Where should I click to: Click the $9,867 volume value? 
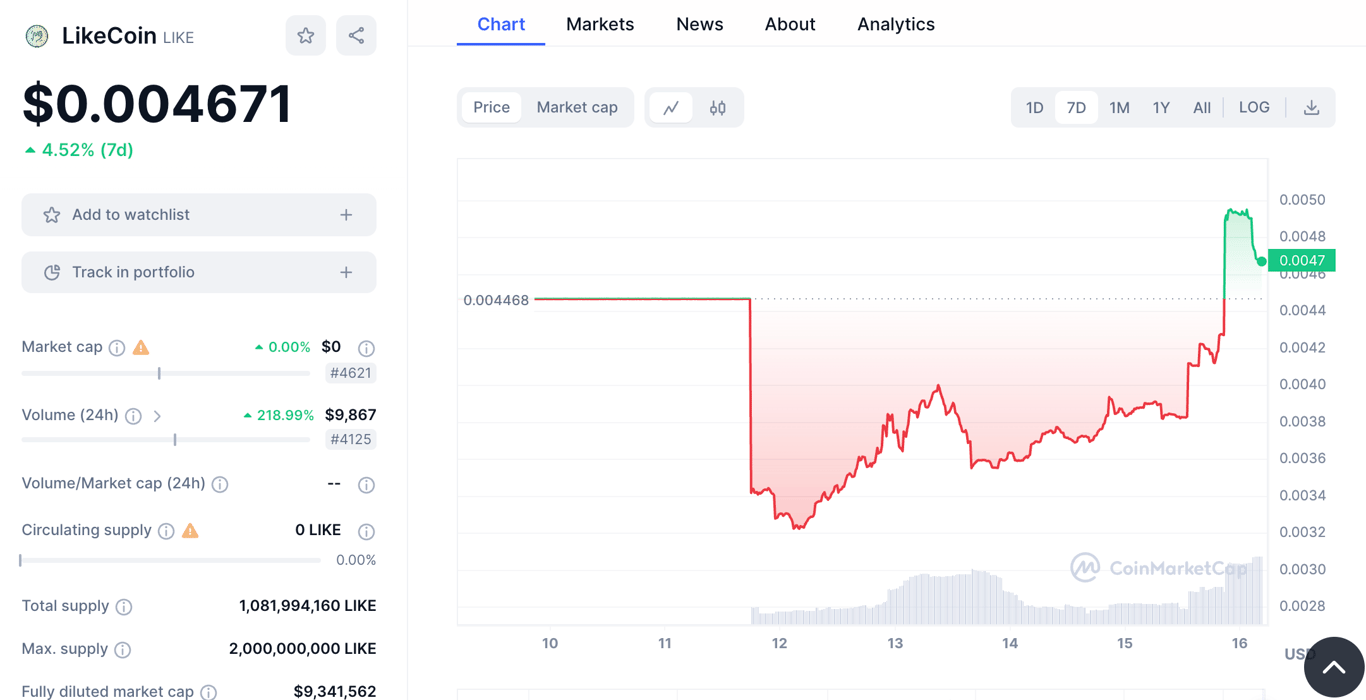(x=351, y=415)
